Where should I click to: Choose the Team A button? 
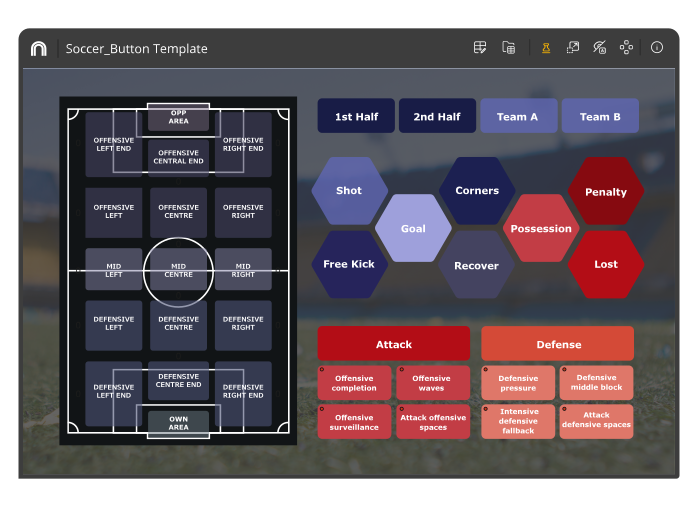[x=519, y=116]
